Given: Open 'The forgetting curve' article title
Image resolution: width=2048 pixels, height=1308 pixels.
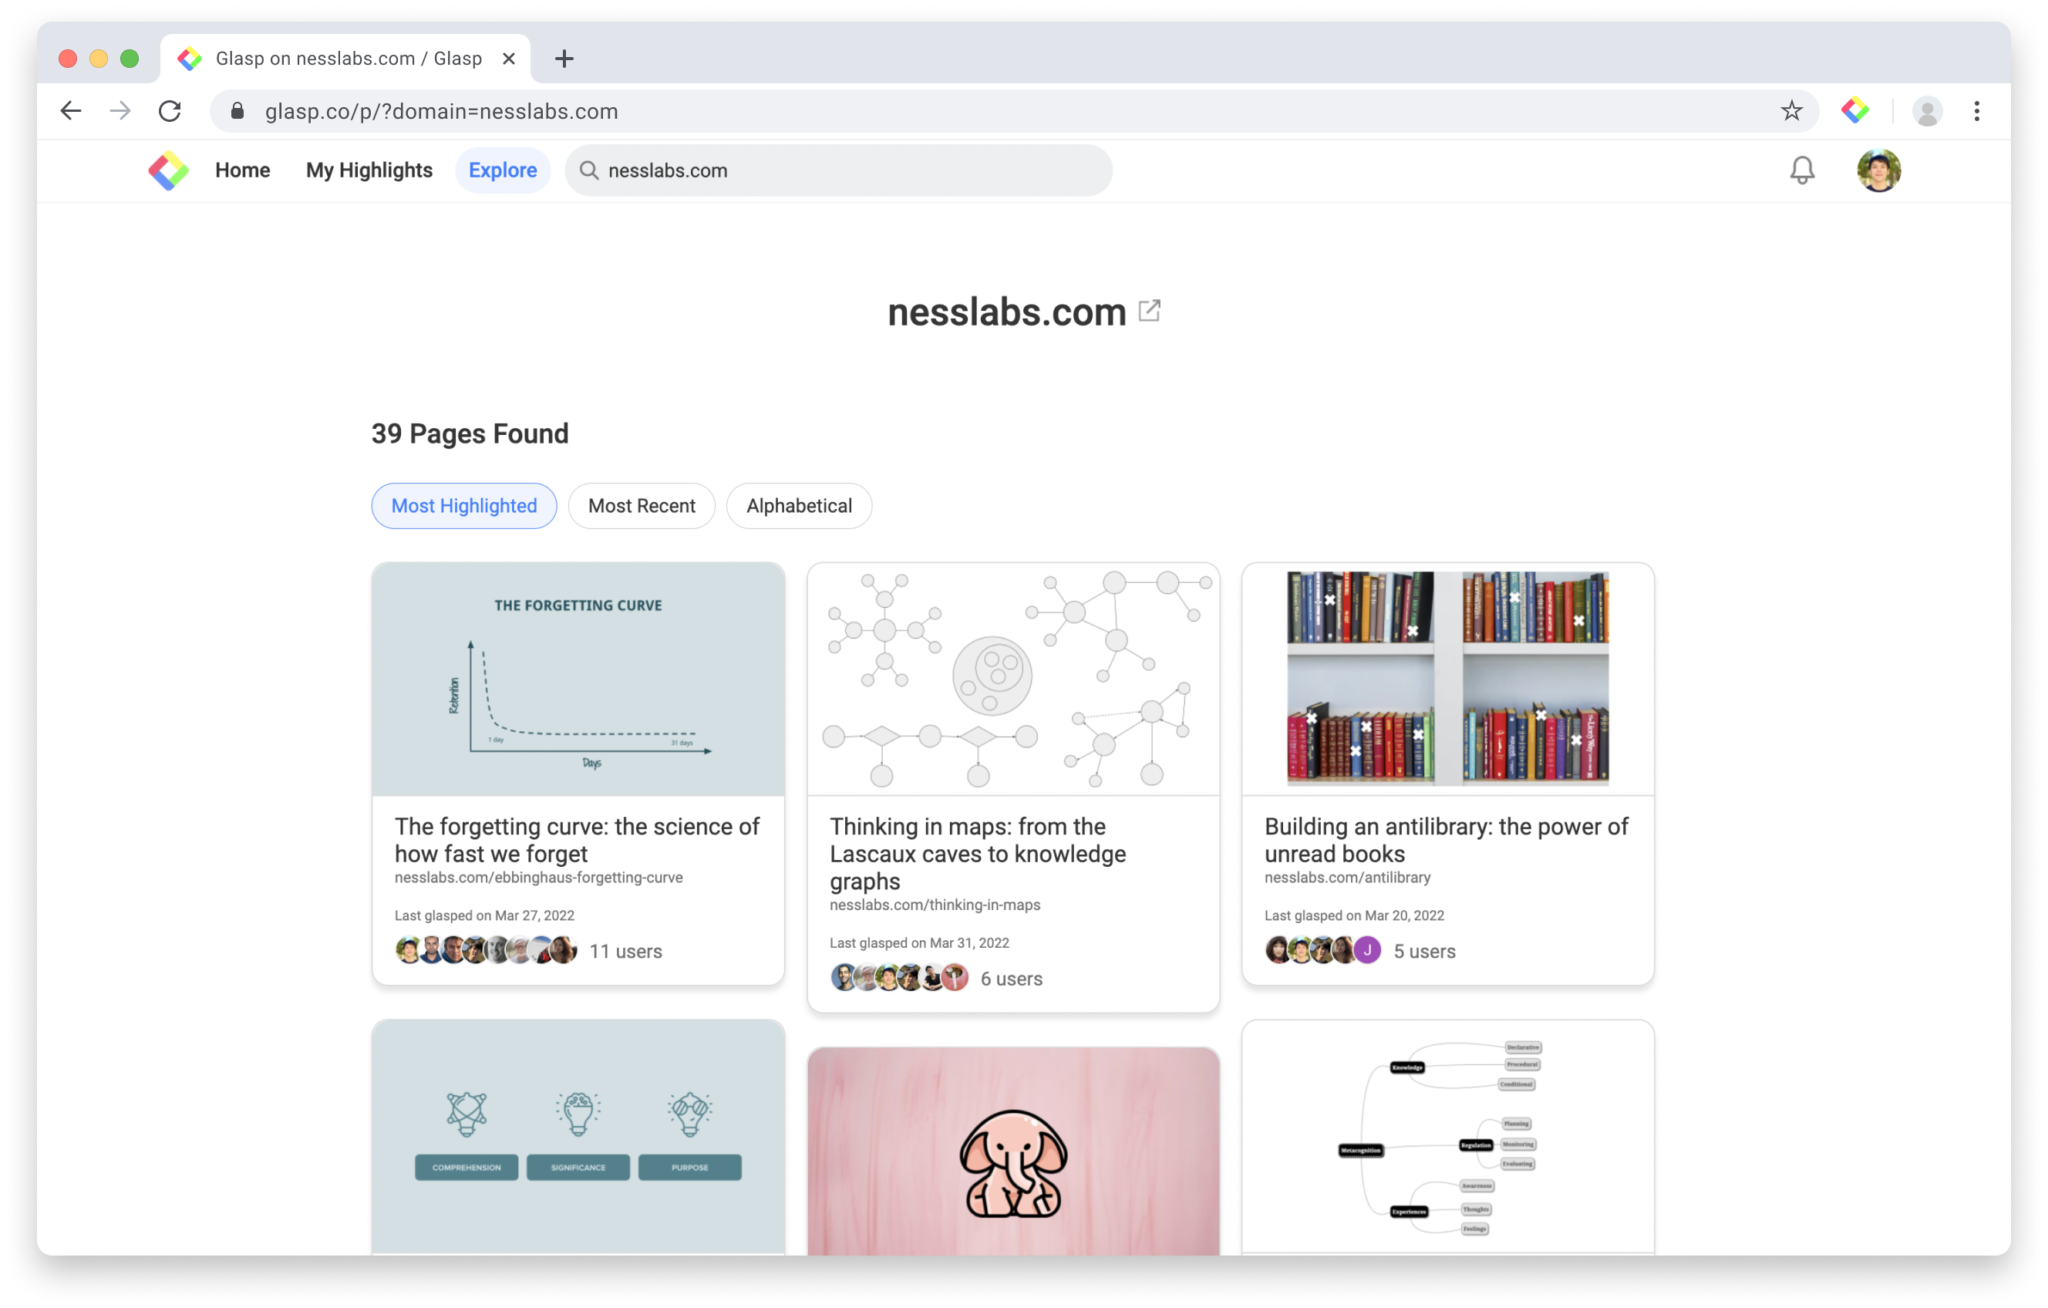Looking at the screenshot, I should pos(577,840).
